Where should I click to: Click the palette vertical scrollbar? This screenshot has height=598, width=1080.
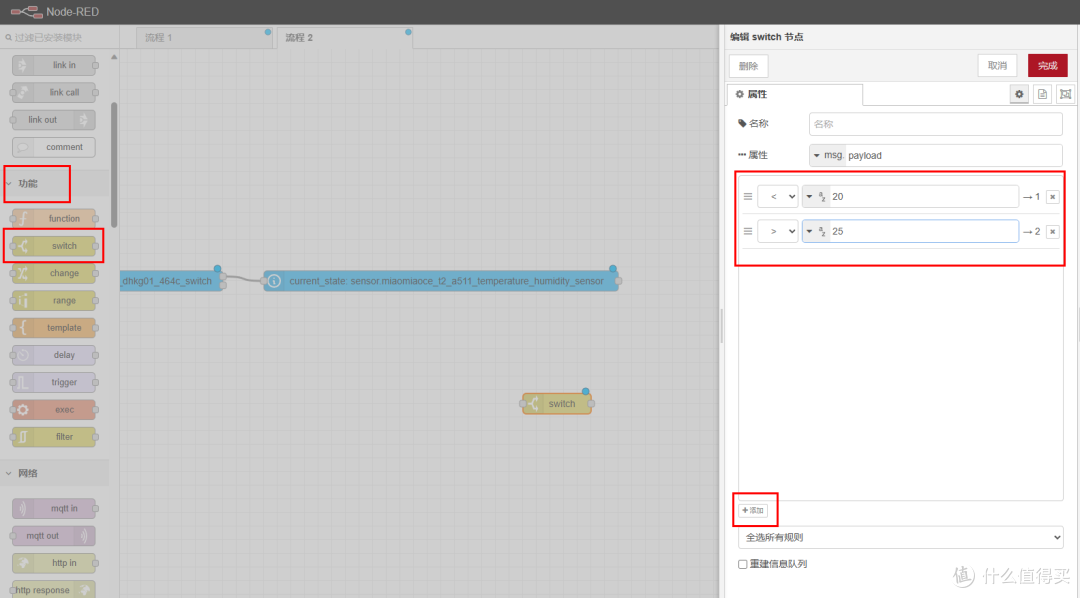tap(114, 165)
